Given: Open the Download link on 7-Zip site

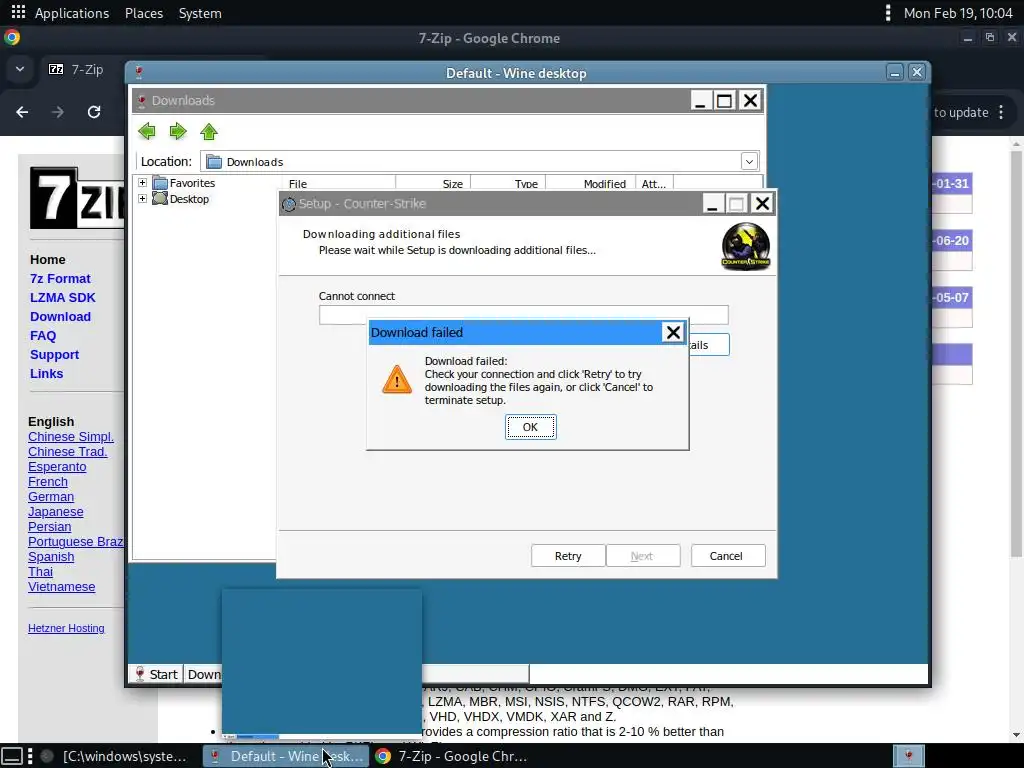Looking at the screenshot, I should (x=60, y=316).
